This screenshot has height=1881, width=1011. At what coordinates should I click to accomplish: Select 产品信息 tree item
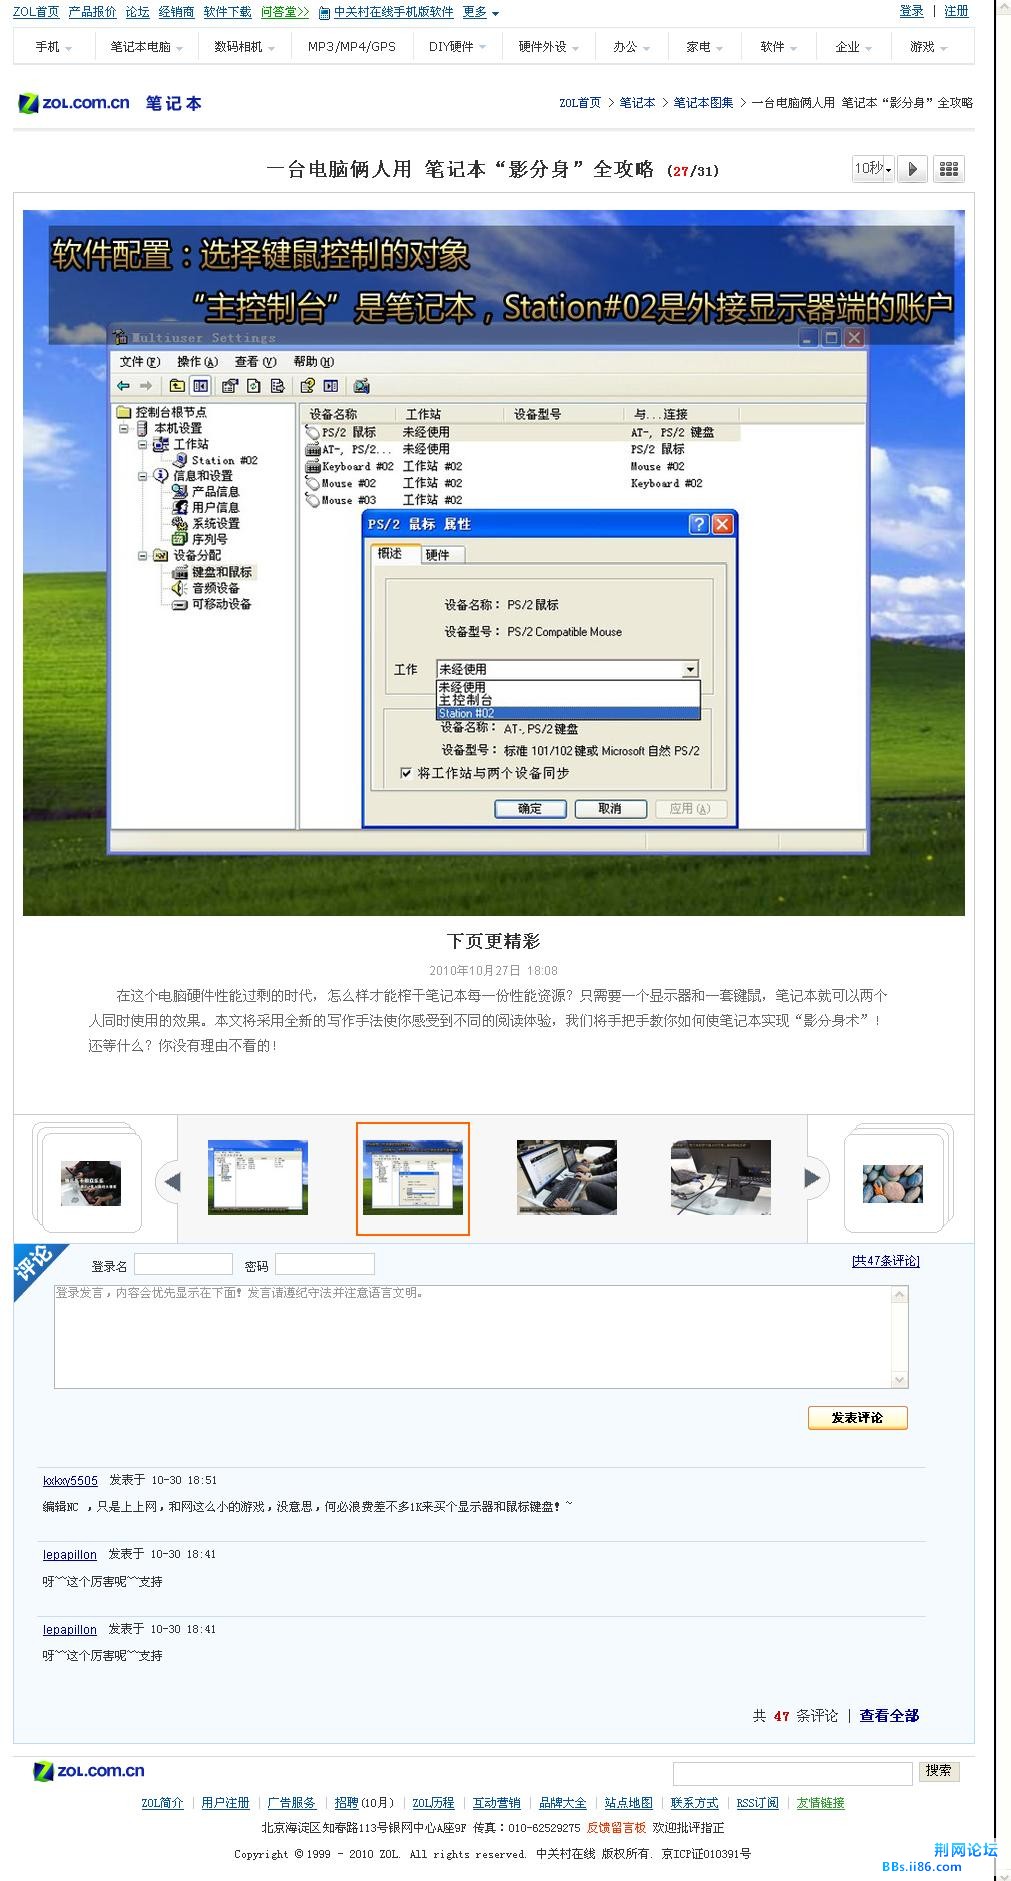click(x=207, y=492)
